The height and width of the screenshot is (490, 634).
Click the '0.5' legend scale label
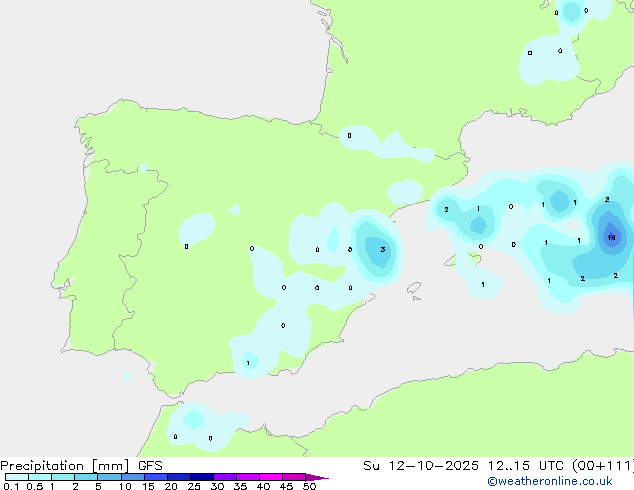pyautogui.click(x=35, y=486)
